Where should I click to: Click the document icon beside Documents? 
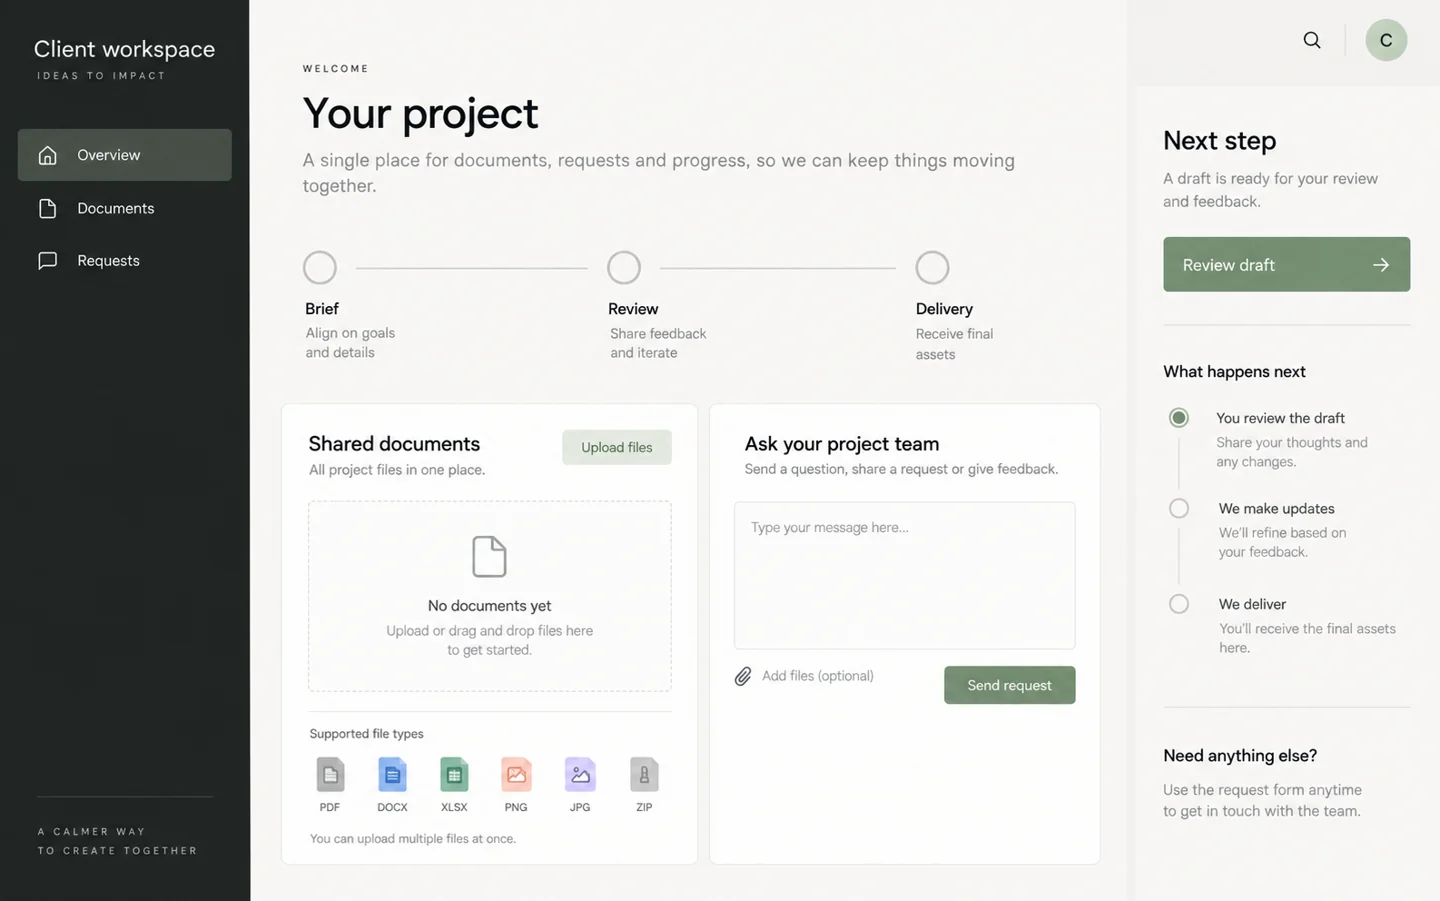[47, 208]
